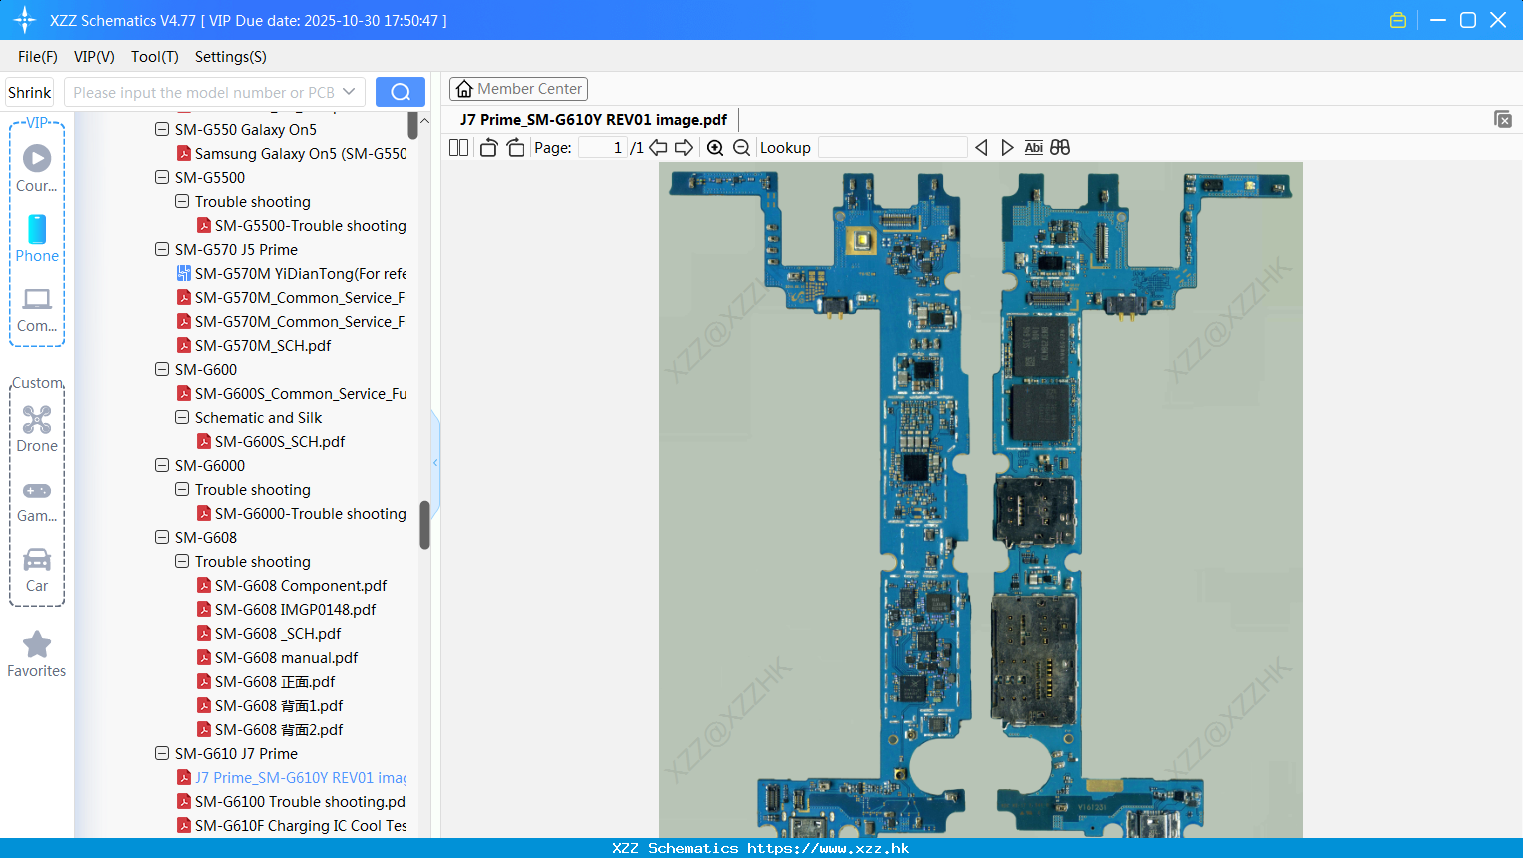This screenshot has height=858, width=1523.
Task: Open the Courses sidebar icon
Action: 37,168
